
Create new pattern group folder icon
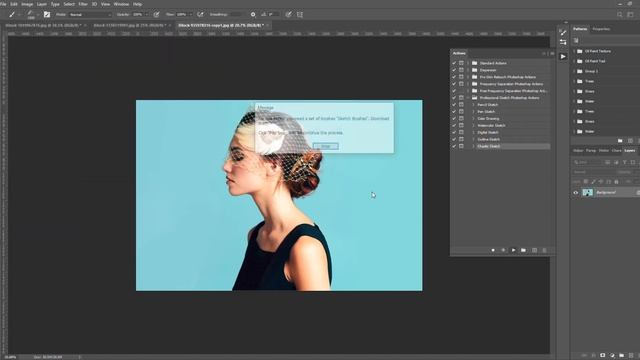pos(620,140)
